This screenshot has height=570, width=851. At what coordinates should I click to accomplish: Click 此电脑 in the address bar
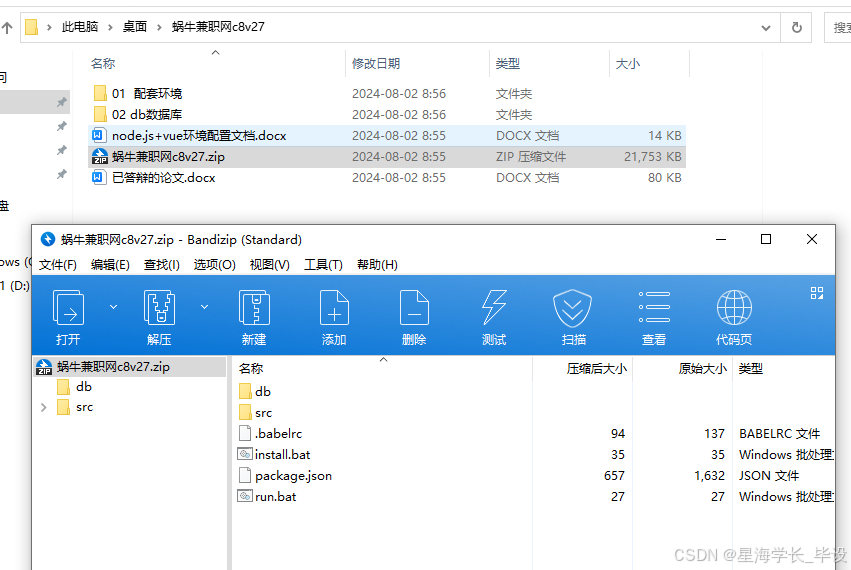(80, 27)
